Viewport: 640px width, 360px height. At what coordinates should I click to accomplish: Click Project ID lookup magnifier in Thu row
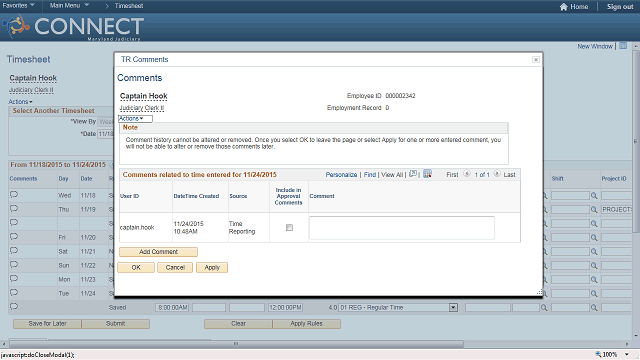[594, 210]
